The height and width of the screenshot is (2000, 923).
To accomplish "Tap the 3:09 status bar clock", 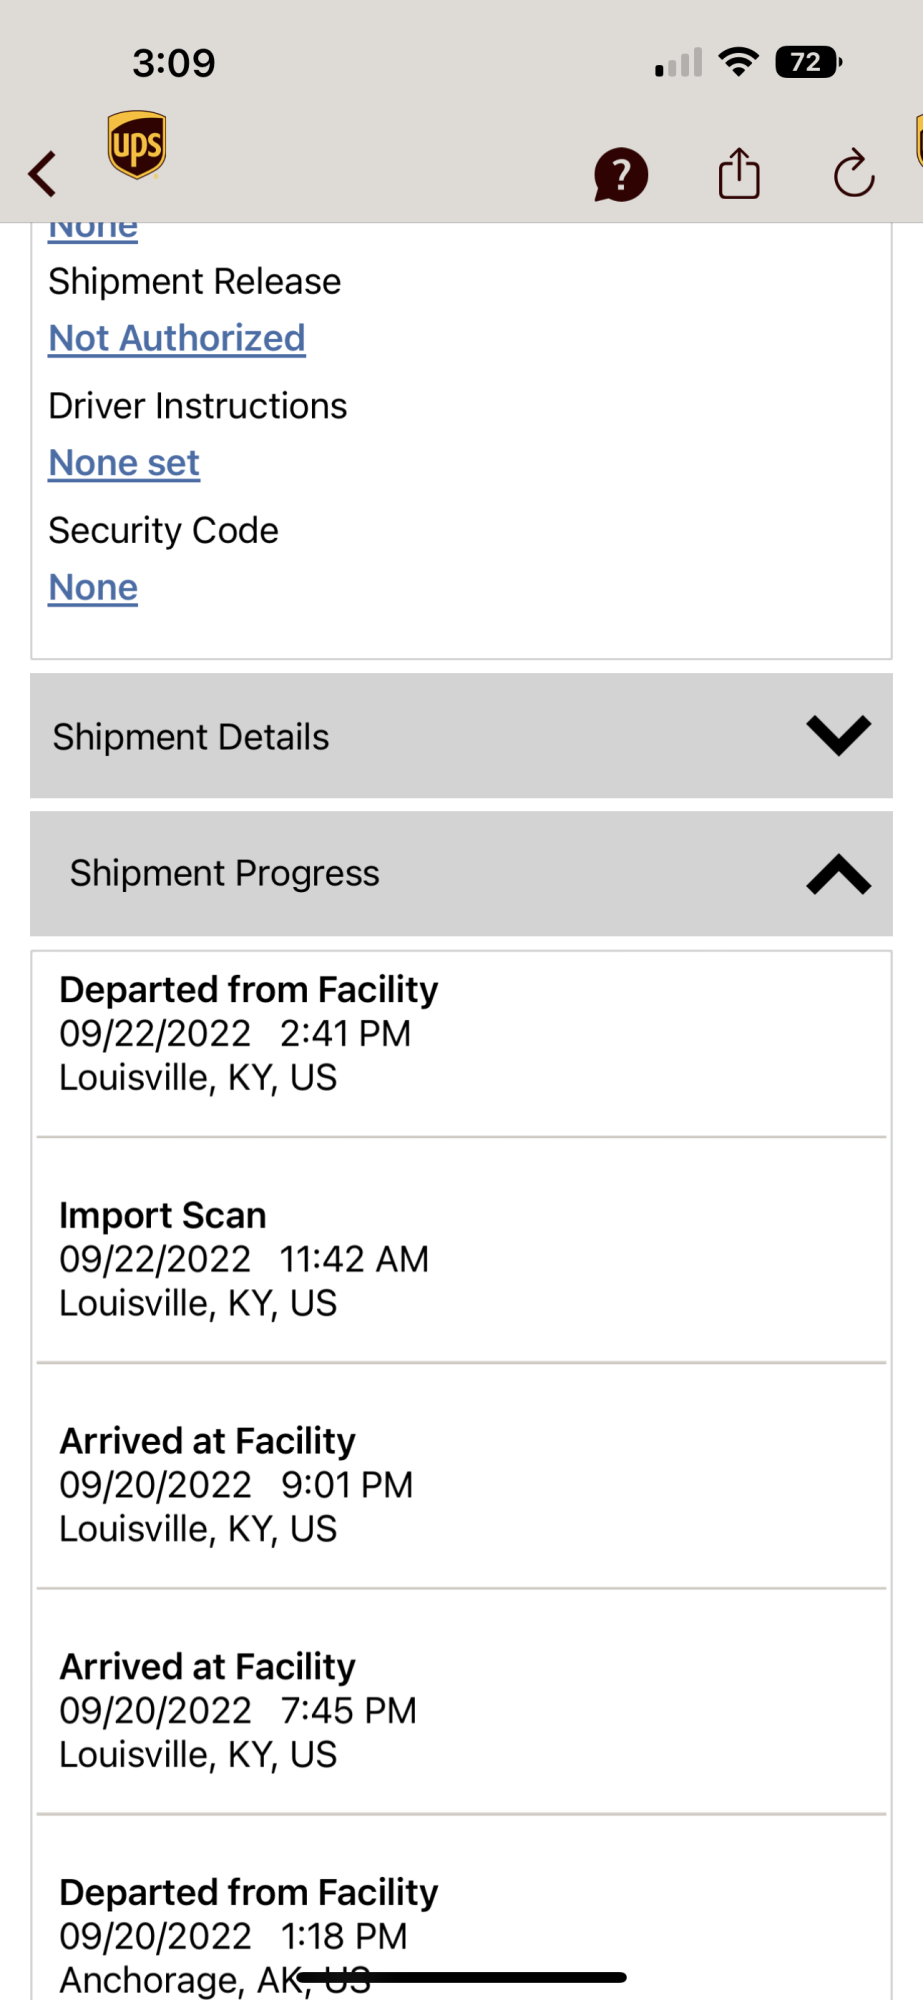I will click(x=174, y=63).
